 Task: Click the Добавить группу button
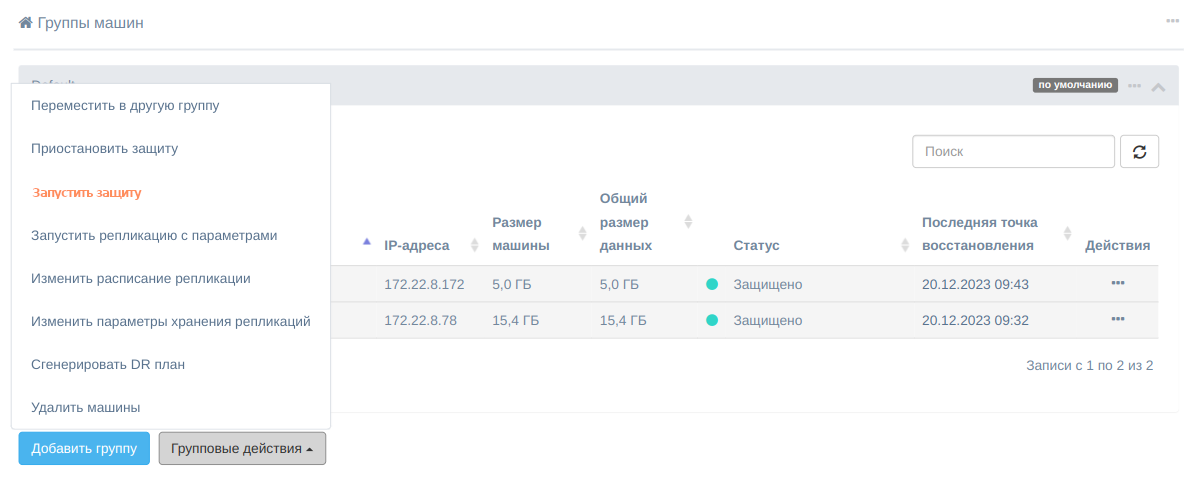point(84,449)
